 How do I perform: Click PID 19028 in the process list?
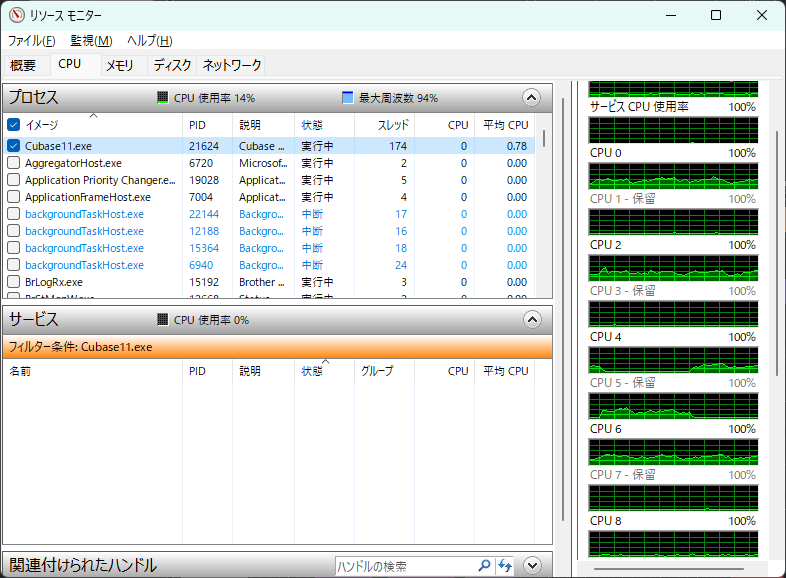coord(204,180)
